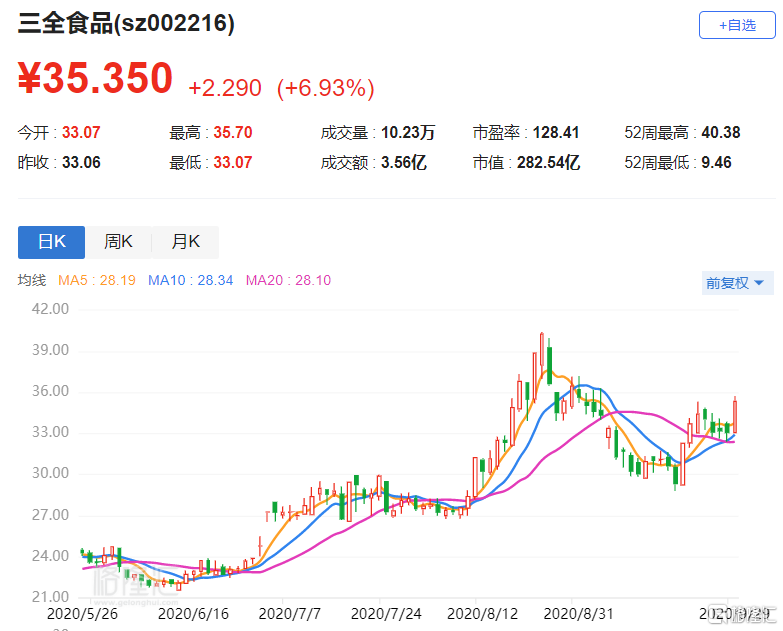Click the 2020/8/12 date axis label
This screenshot has height=631, width=783.
click(482, 614)
